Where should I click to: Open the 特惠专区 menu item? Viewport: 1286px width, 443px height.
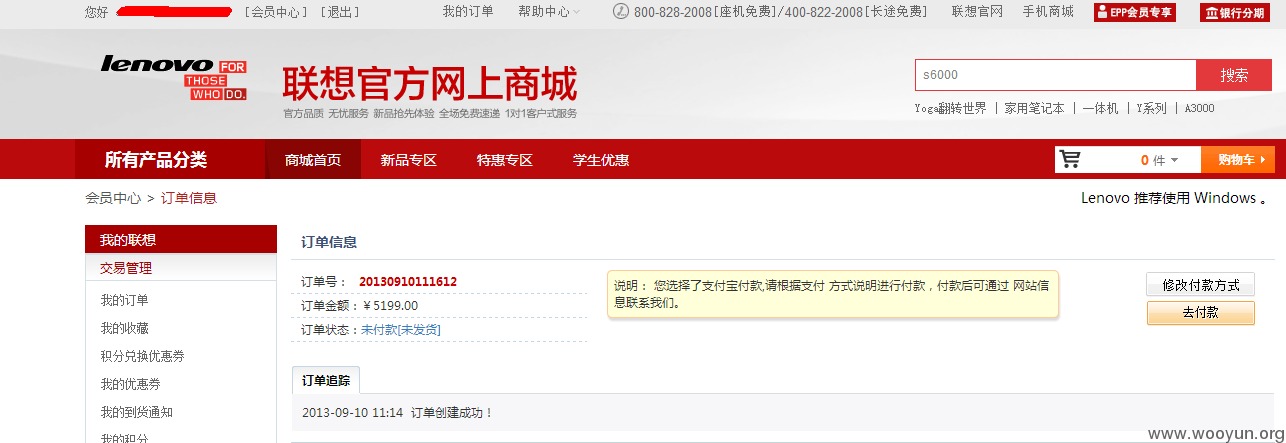coord(504,160)
